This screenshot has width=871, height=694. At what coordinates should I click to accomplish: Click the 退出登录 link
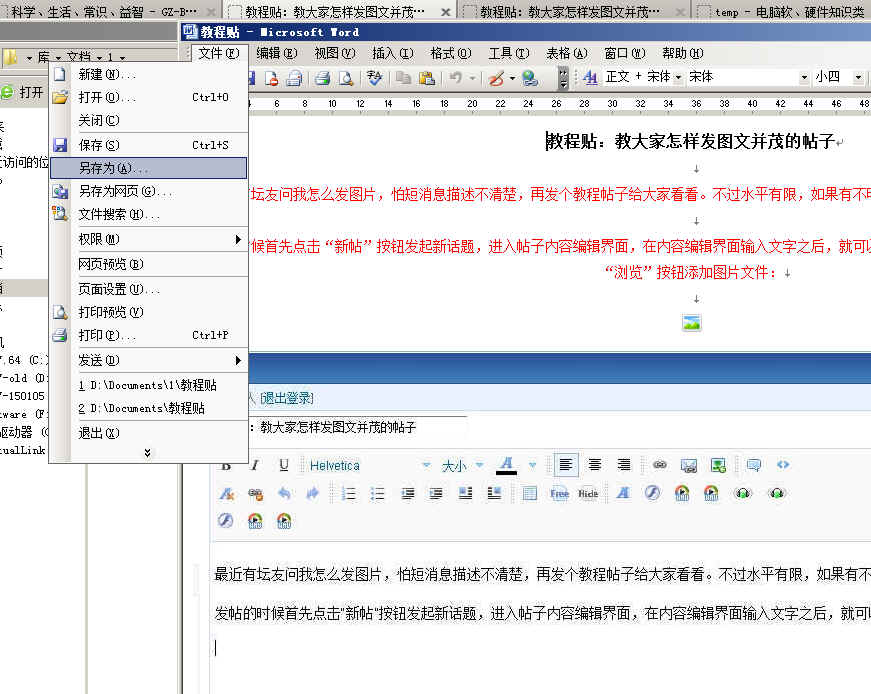click(x=286, y=398)
